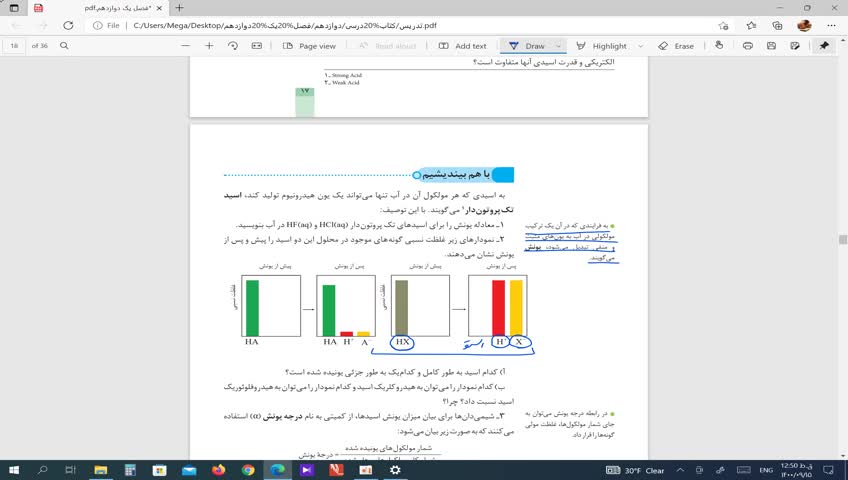Activate the Highlight tool
Viewport: 848px width, 480px height.
coord(602,46)
